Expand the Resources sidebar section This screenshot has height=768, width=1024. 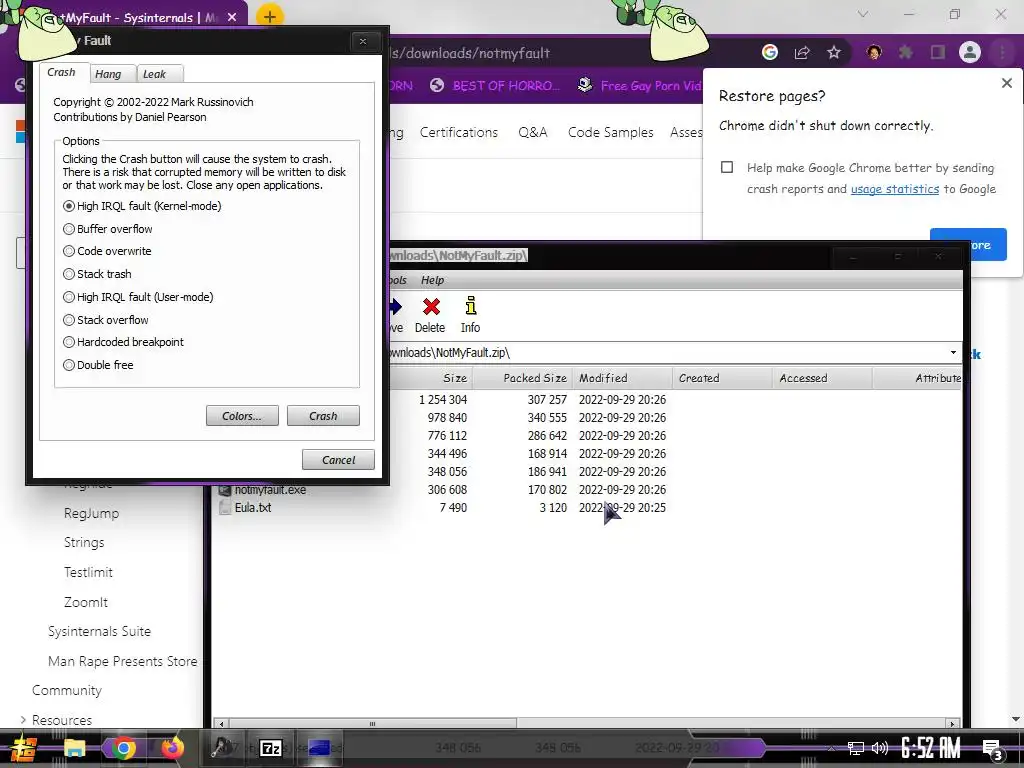pyautogui.click(x=23, y=720)
